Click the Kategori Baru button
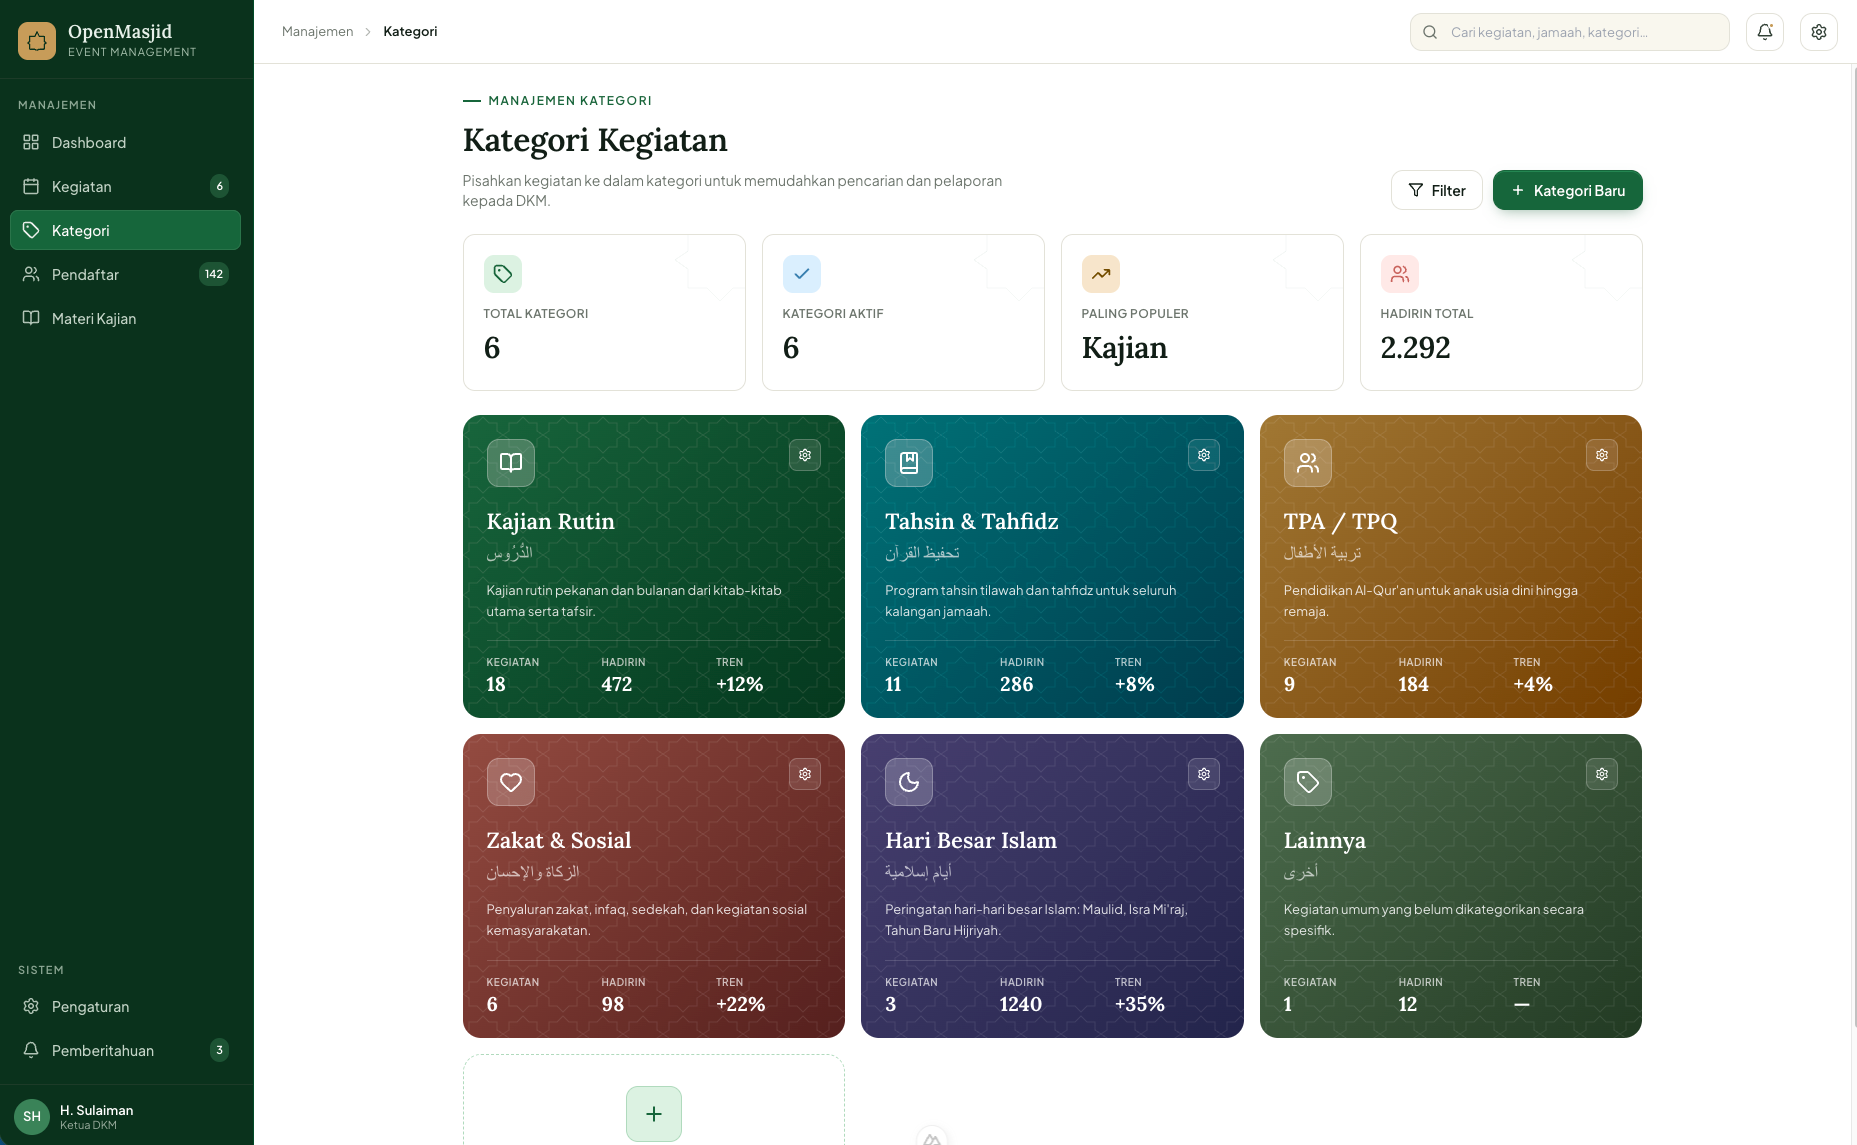The width and height of the screenshot is (1857, 1145). [x=1567, y=190]
